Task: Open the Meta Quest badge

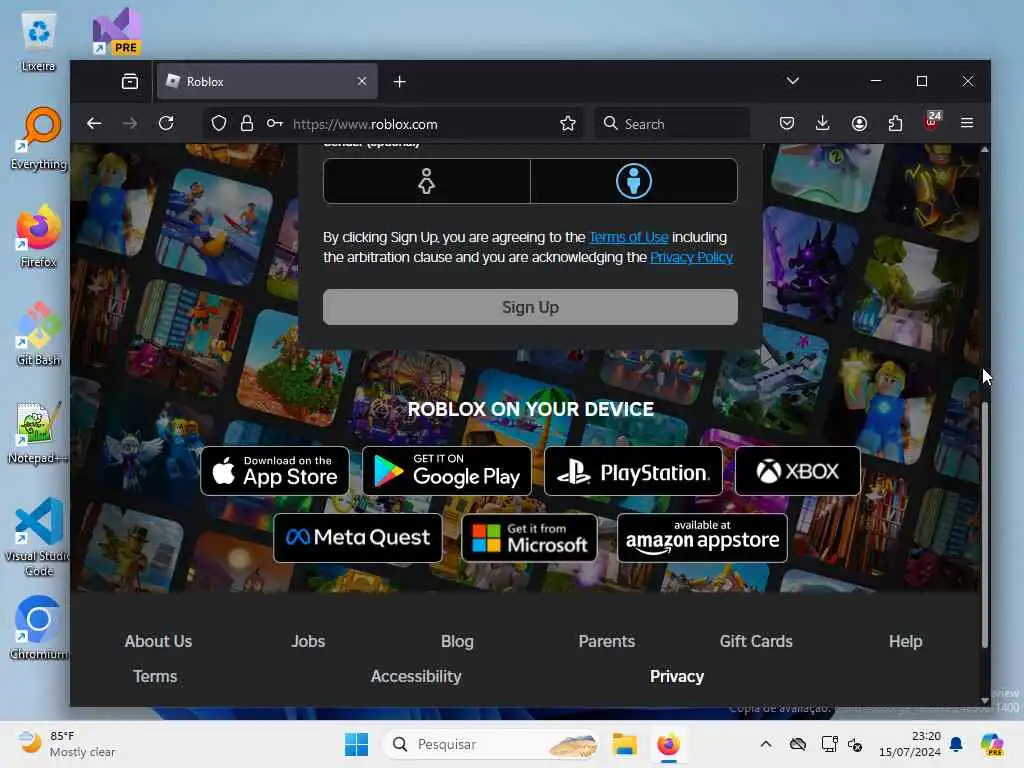Action: coord(357,537)
